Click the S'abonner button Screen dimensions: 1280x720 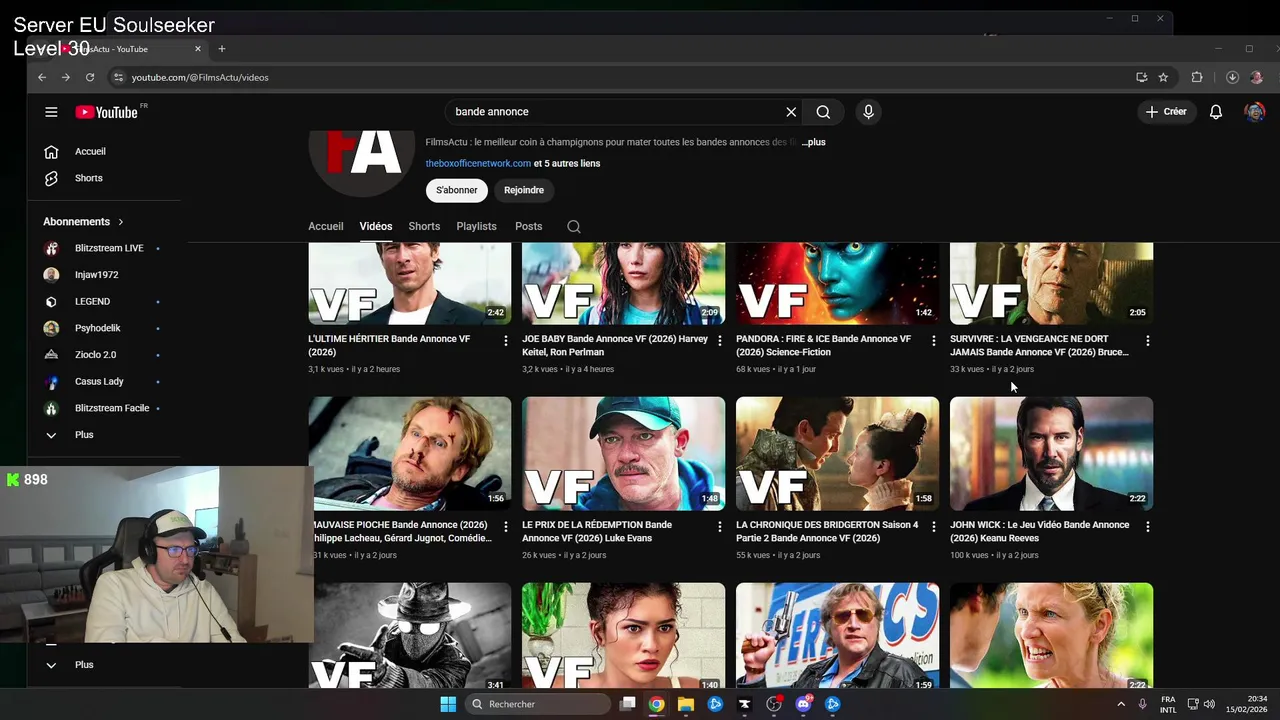457,190
